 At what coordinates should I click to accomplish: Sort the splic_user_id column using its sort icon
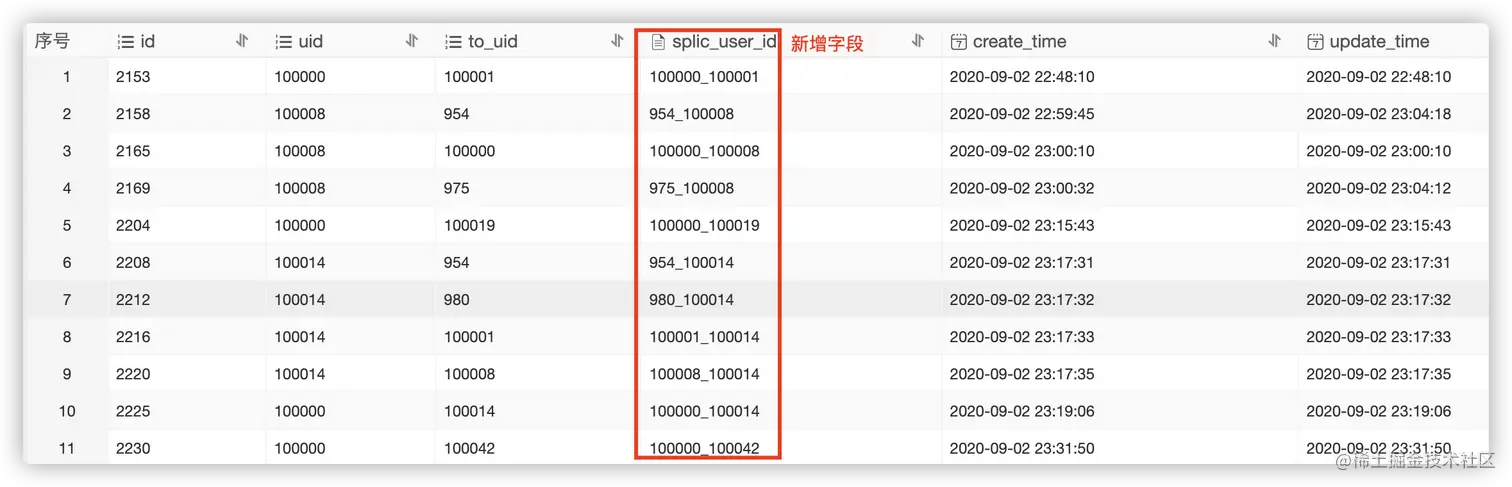(x=918, y=41)
